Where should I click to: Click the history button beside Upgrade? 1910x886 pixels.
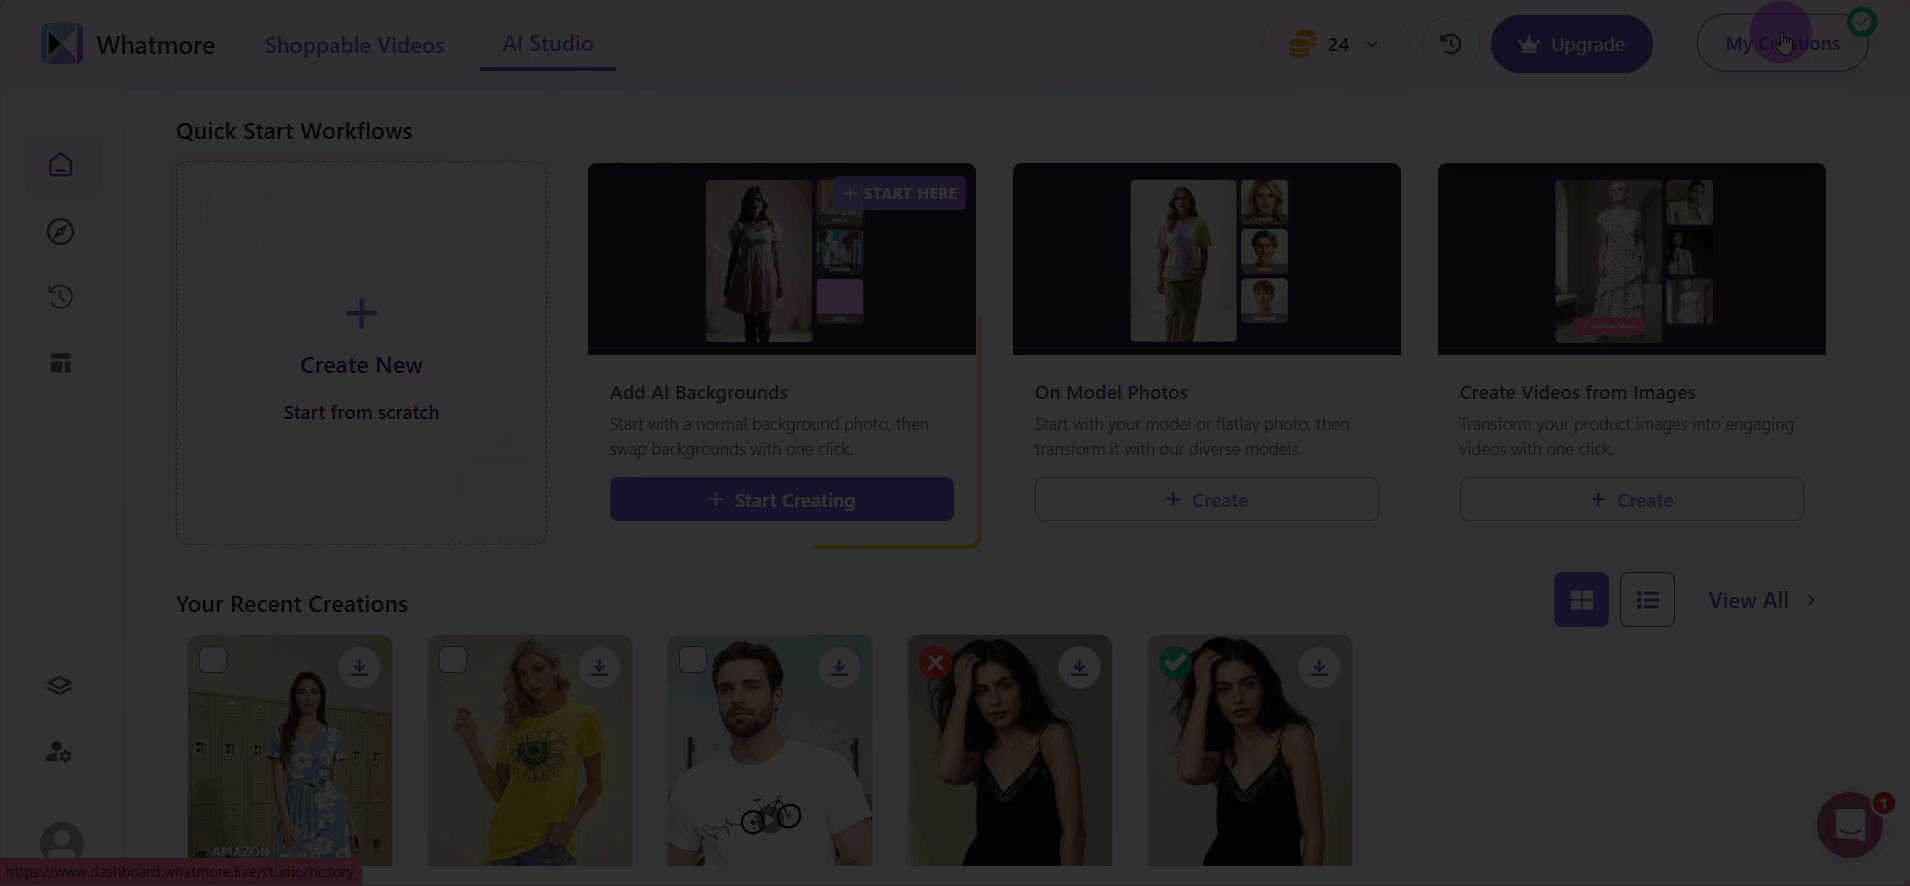[x=1450, y=44]
